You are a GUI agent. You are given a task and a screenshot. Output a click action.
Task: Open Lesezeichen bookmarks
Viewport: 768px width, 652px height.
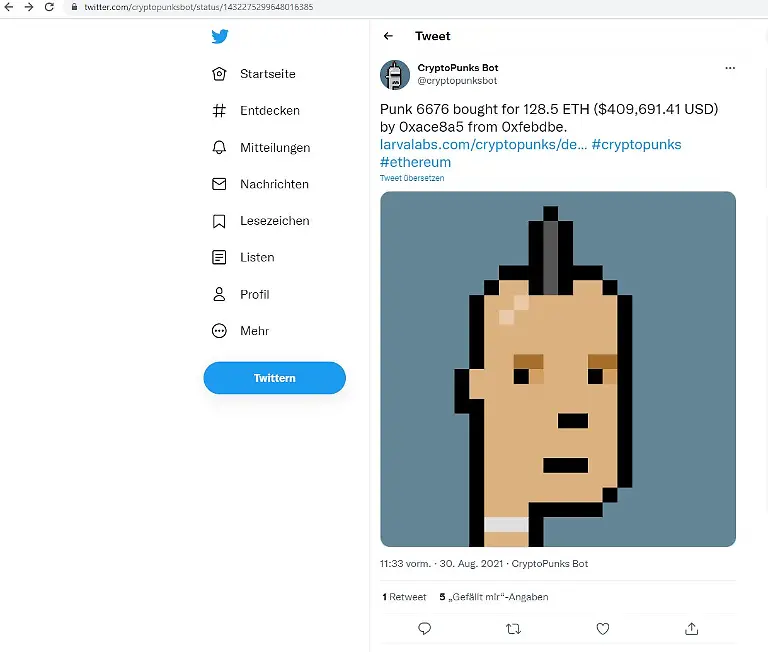pos(274,221)
